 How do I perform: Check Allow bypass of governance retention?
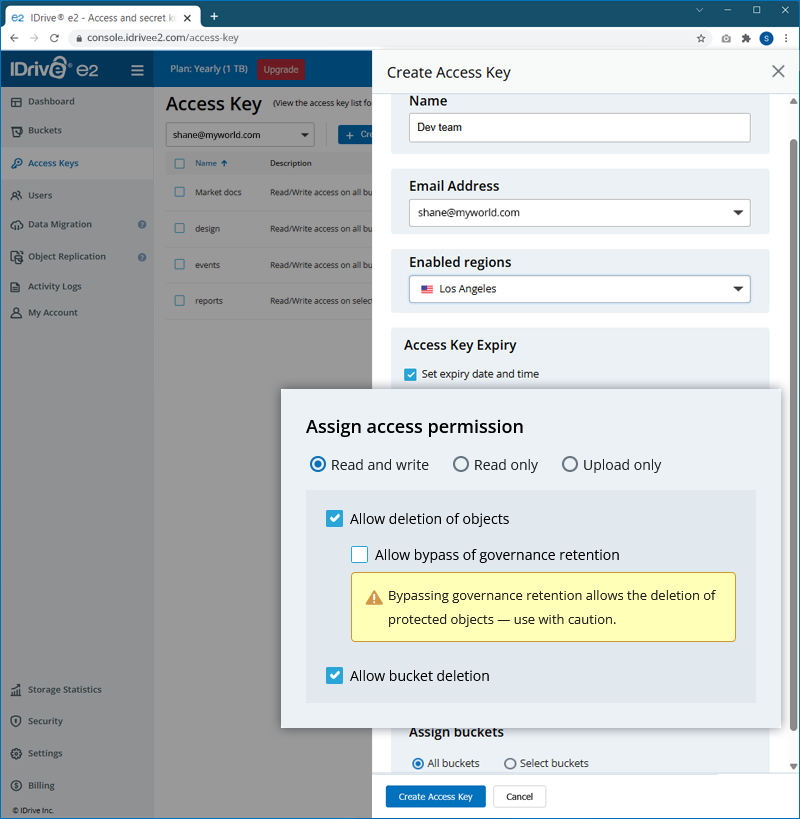pos(359,554)
